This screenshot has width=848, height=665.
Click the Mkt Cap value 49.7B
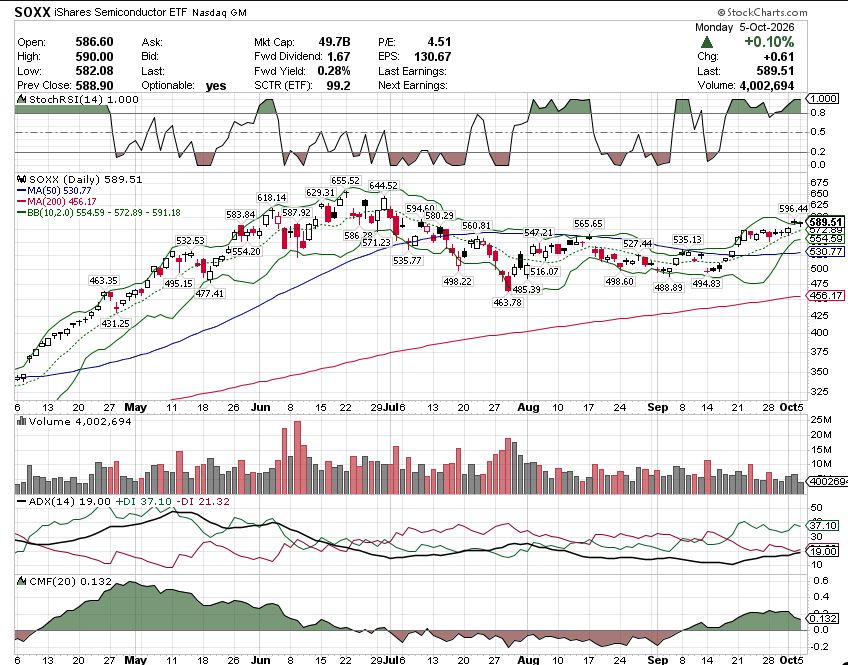pos(334,42)
